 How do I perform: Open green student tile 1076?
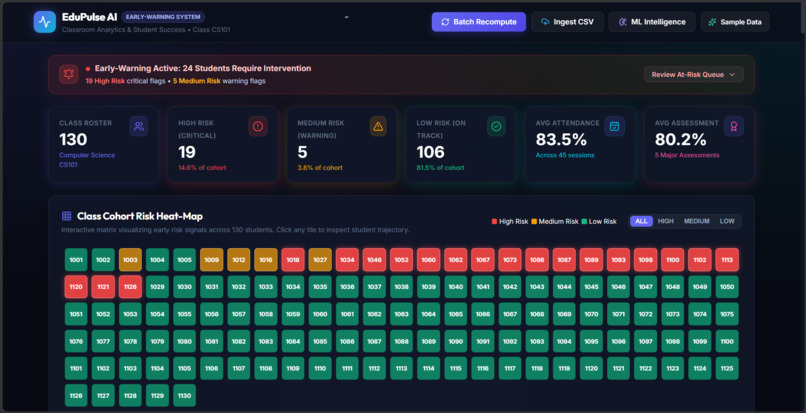[76, 341]
